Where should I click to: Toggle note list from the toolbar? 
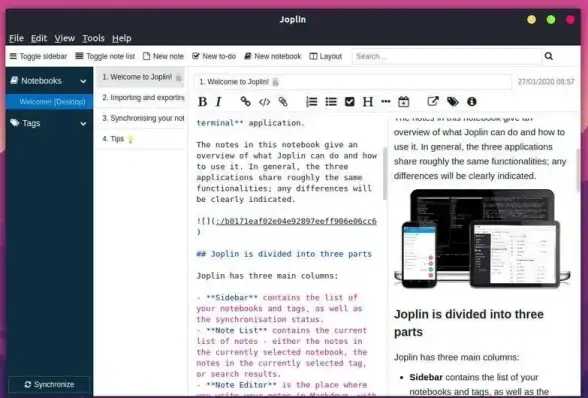[105, 56]
